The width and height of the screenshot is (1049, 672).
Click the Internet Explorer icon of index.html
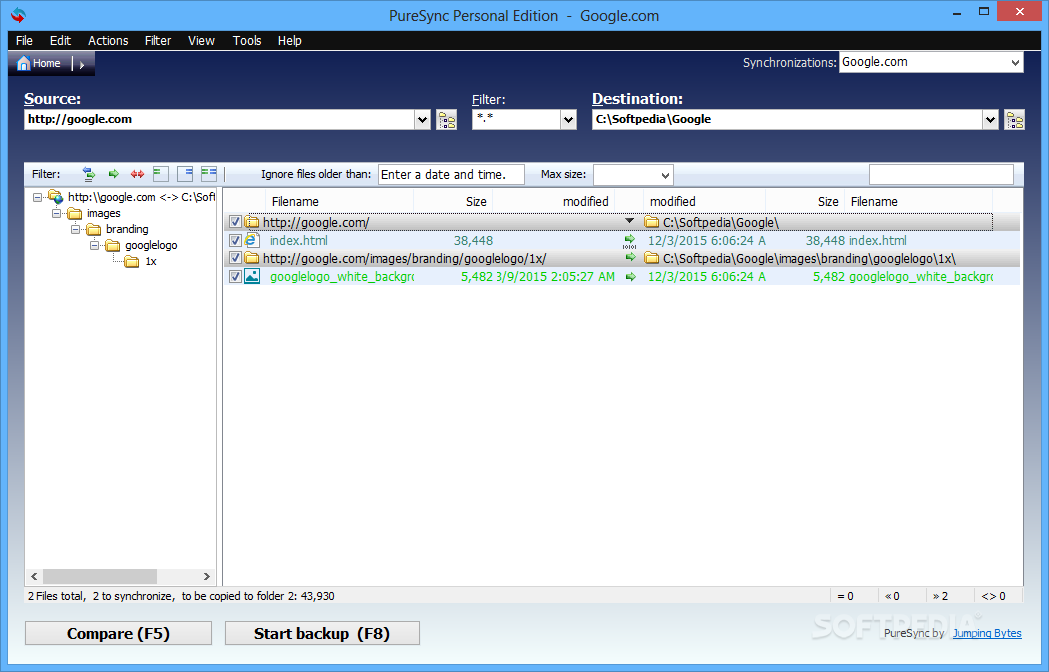point(252,240)
